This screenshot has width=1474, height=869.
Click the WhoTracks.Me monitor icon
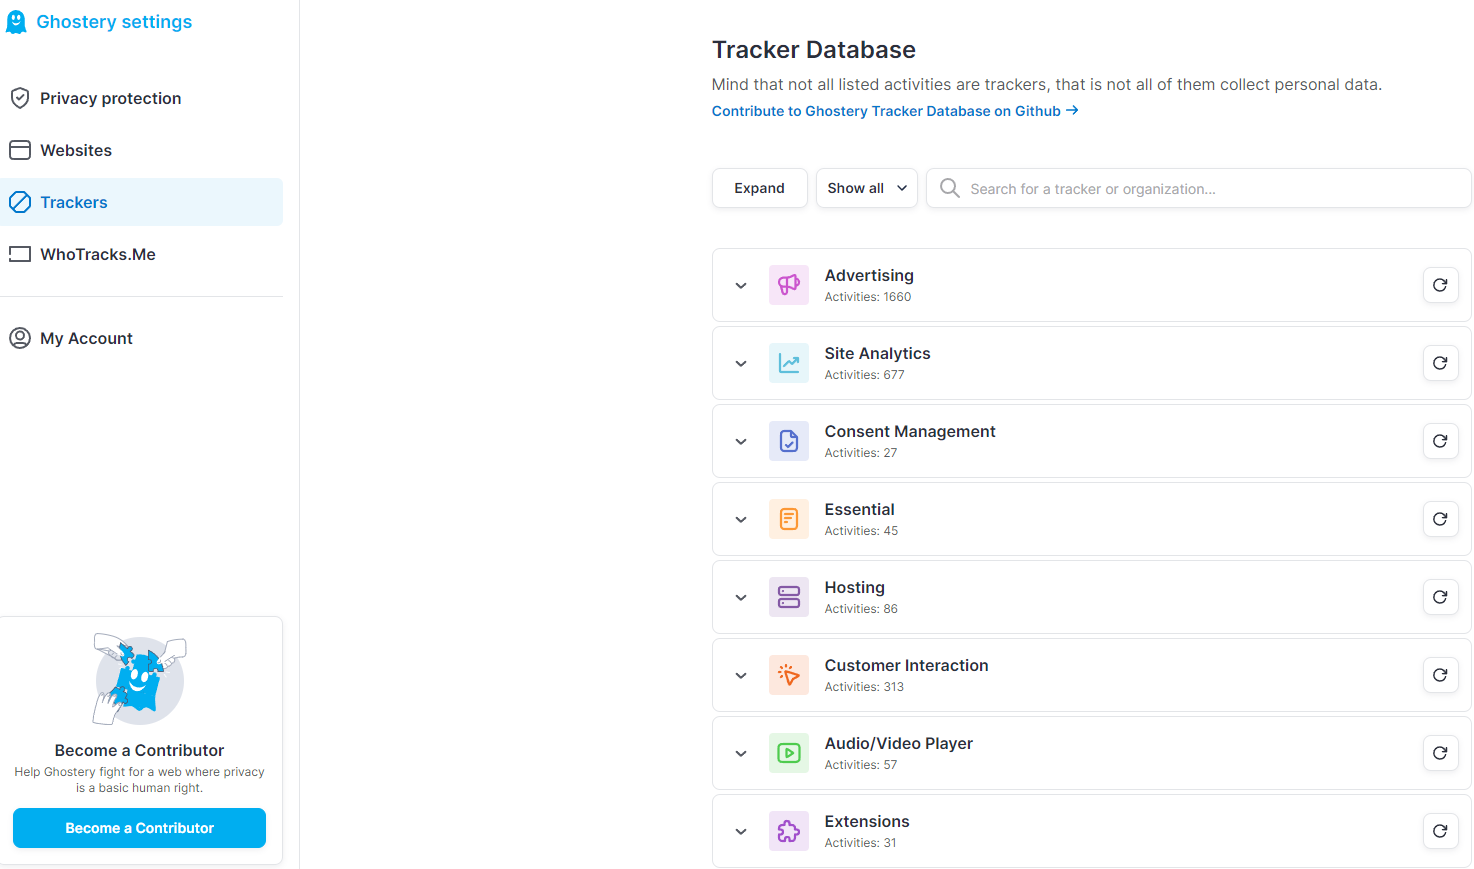pyautogui.click(x=20, y=254)
